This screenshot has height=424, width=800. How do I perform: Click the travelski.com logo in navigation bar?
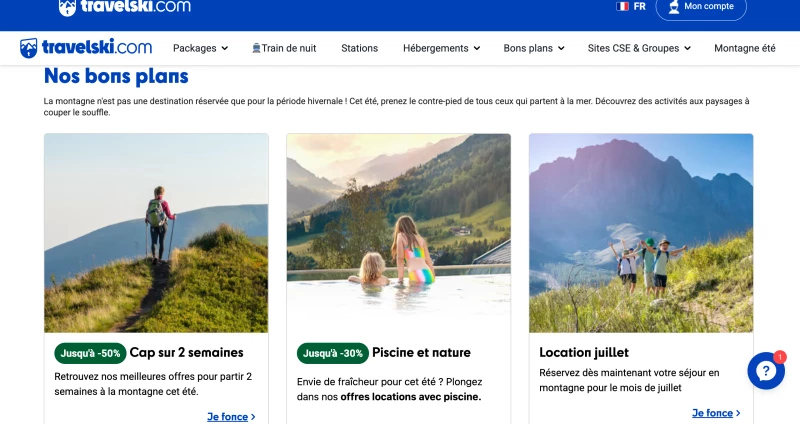(x=86, y=48)
